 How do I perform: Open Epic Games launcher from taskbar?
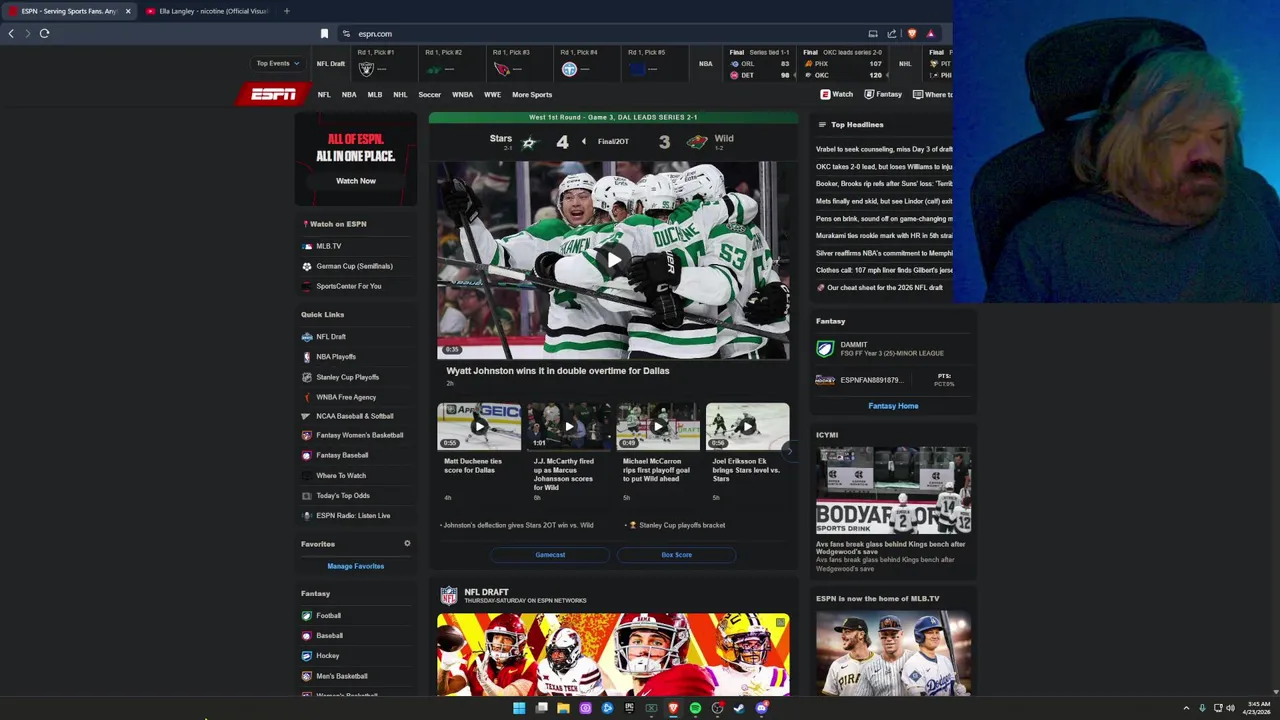(x=629, y=708)
